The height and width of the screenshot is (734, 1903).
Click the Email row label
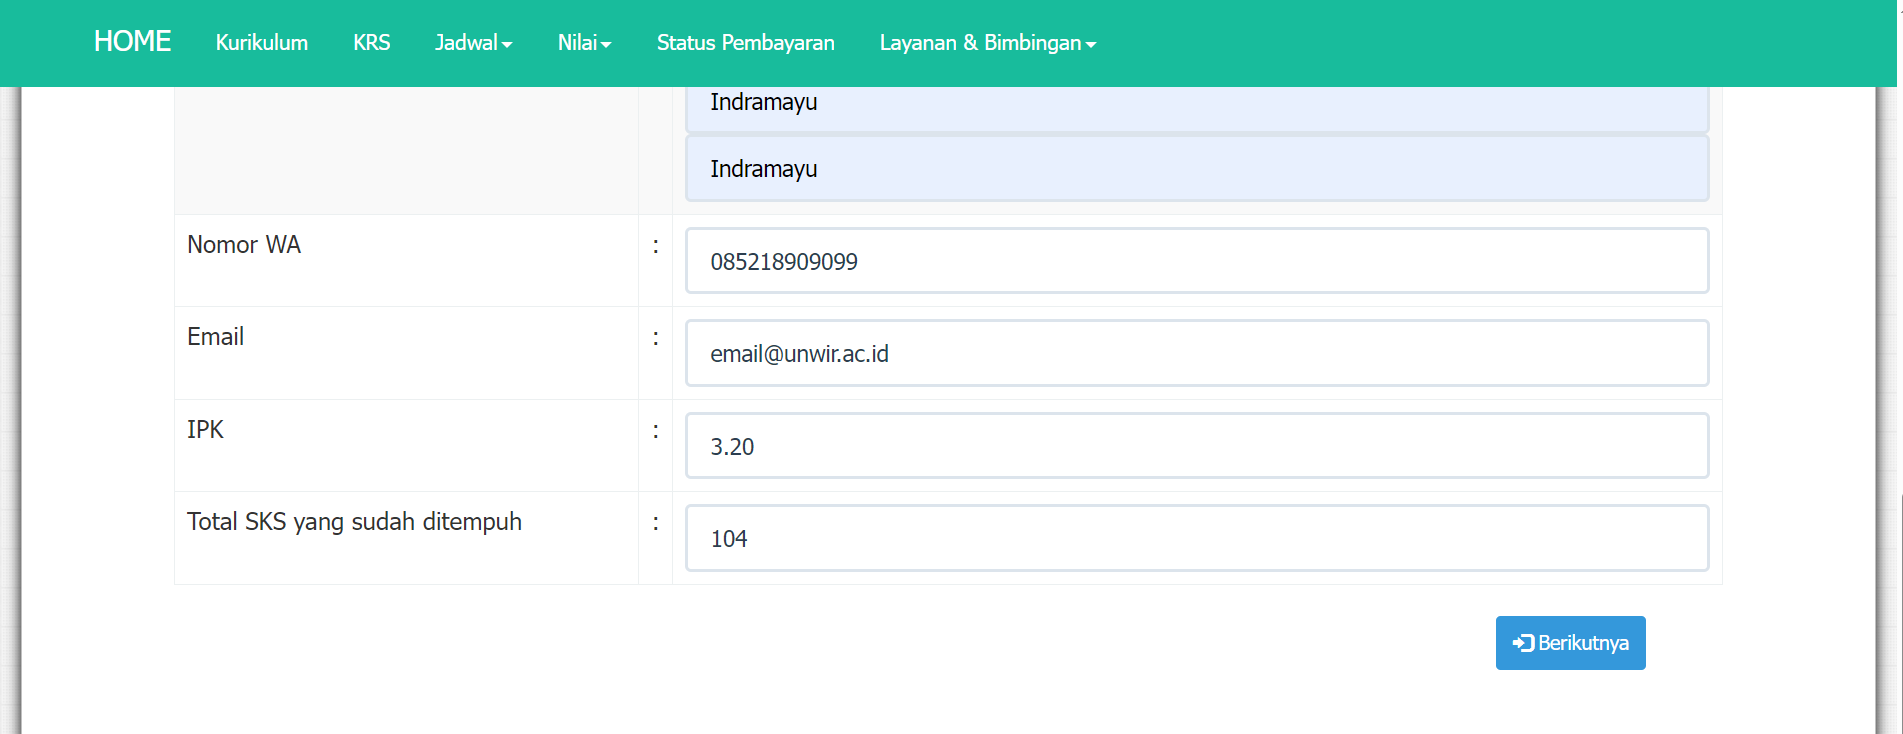tap(215, 337)
